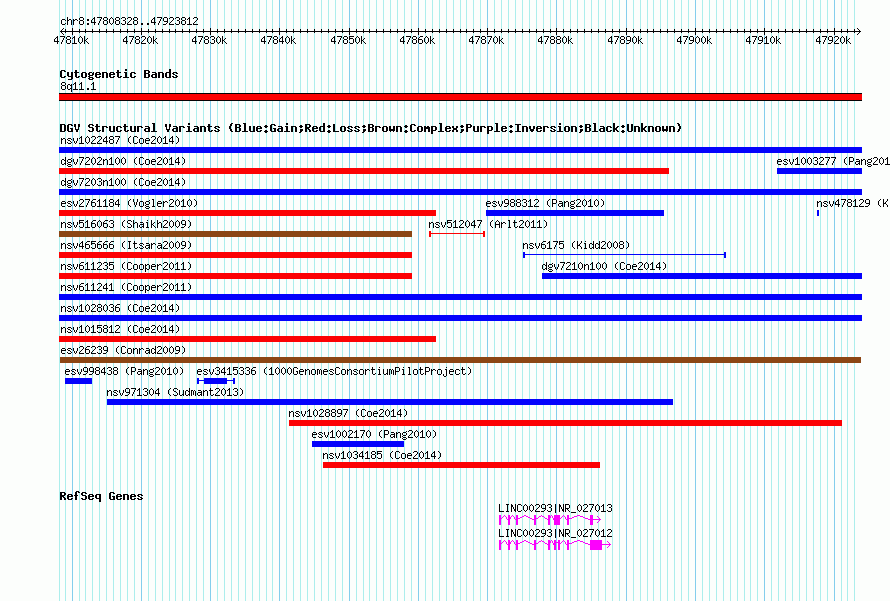
Task: Click the RefSeq Genes track title
Action: (x=101, y=496)
